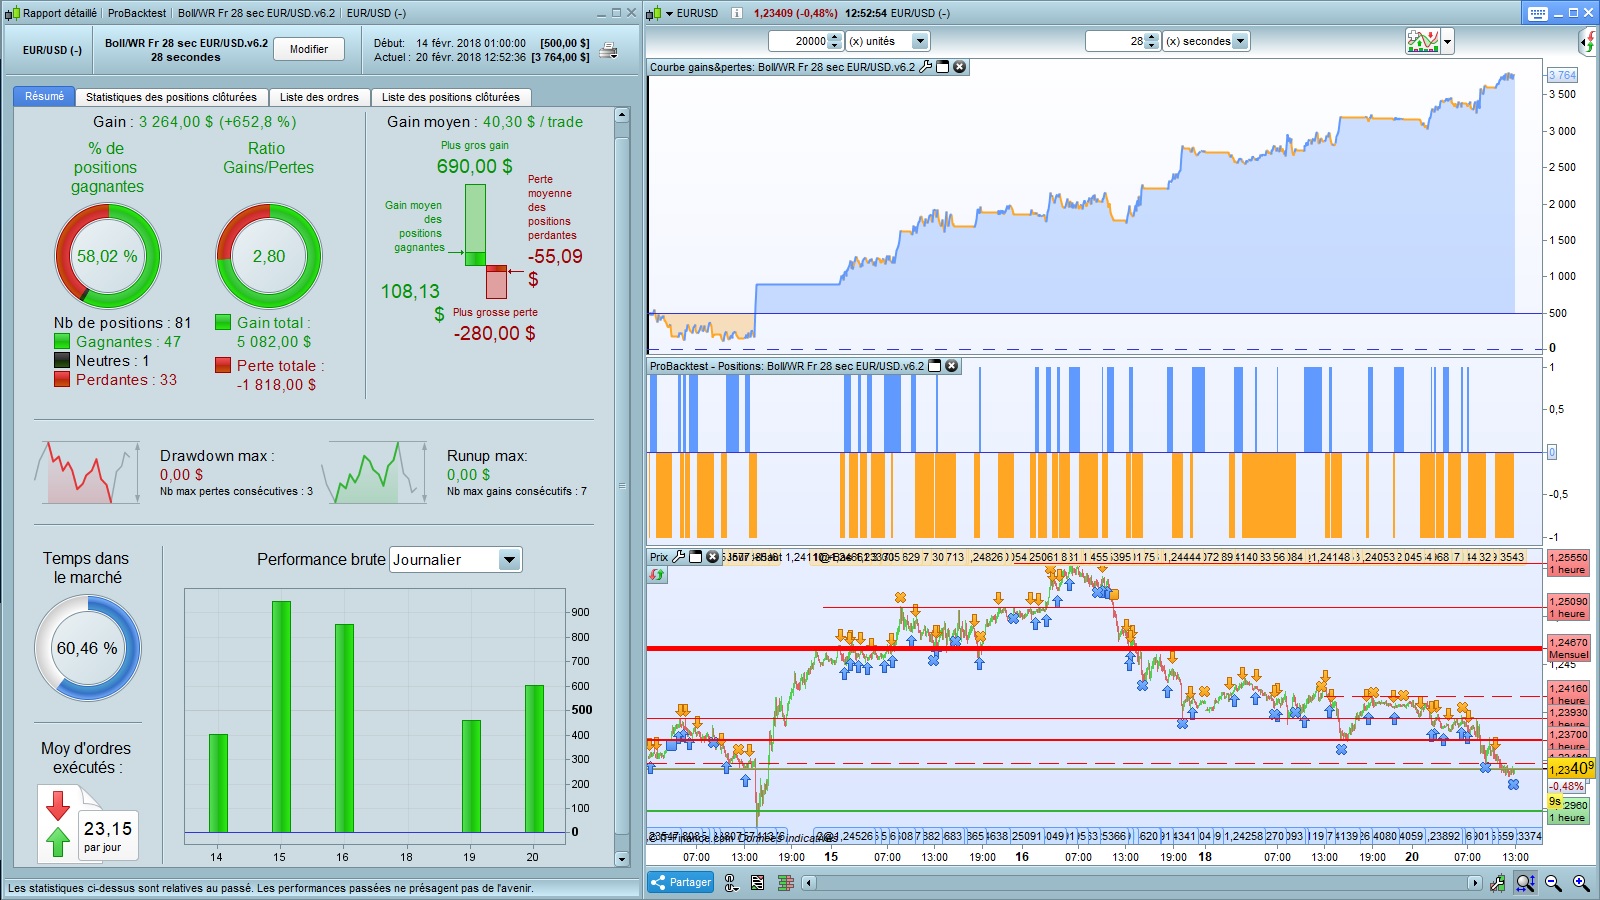Image resolution: width=1600 pixels, height=900 pixels.
Task: Click the 1,25550 1 heure price label
Action: pyautogui.click(x=1568, y=563)
